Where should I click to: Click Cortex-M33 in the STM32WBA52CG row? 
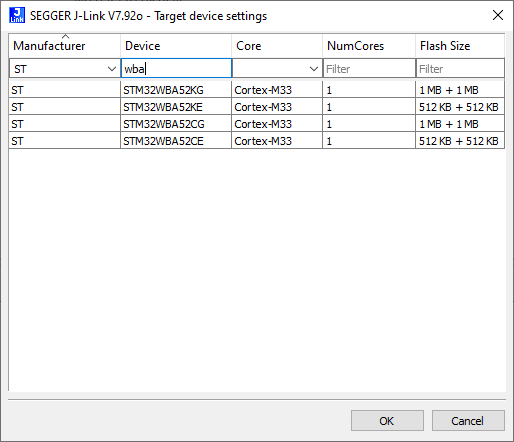tap(277, 124)
